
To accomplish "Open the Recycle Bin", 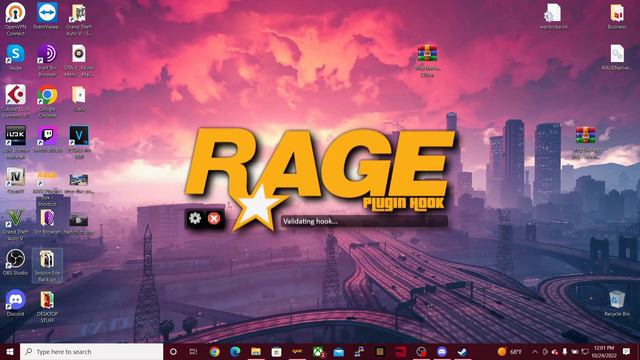I will point(617,303).
